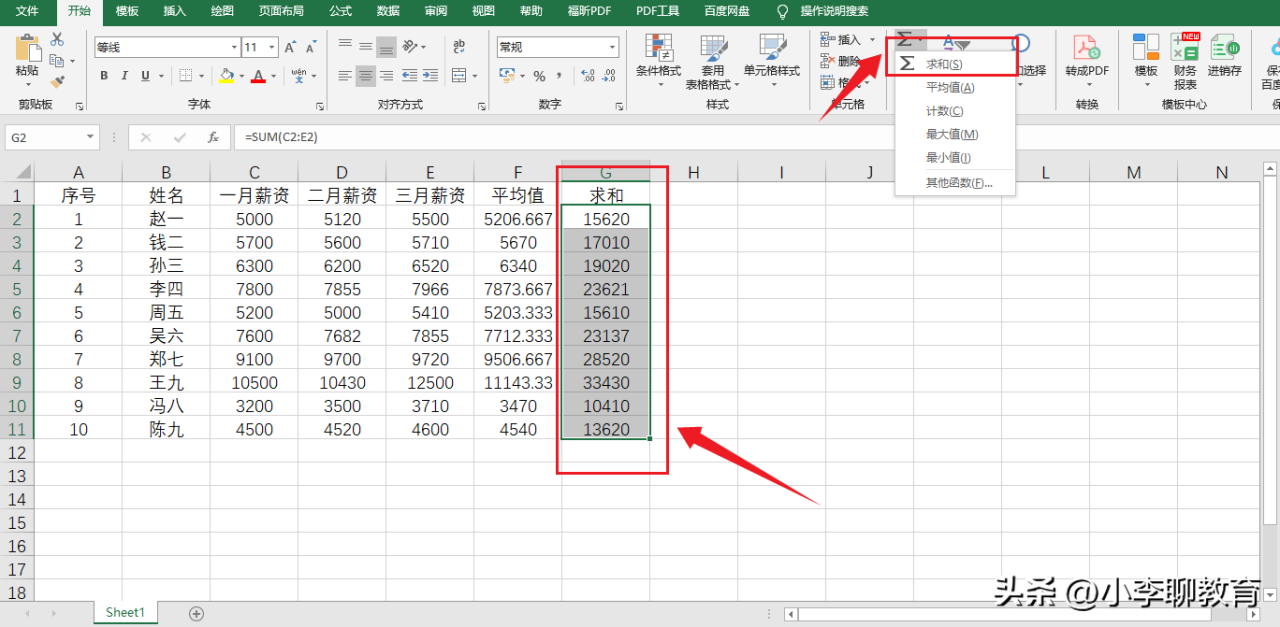The image size is (1280, 627).
Task: Toggle Italic formatting
Action: point(124,76)
